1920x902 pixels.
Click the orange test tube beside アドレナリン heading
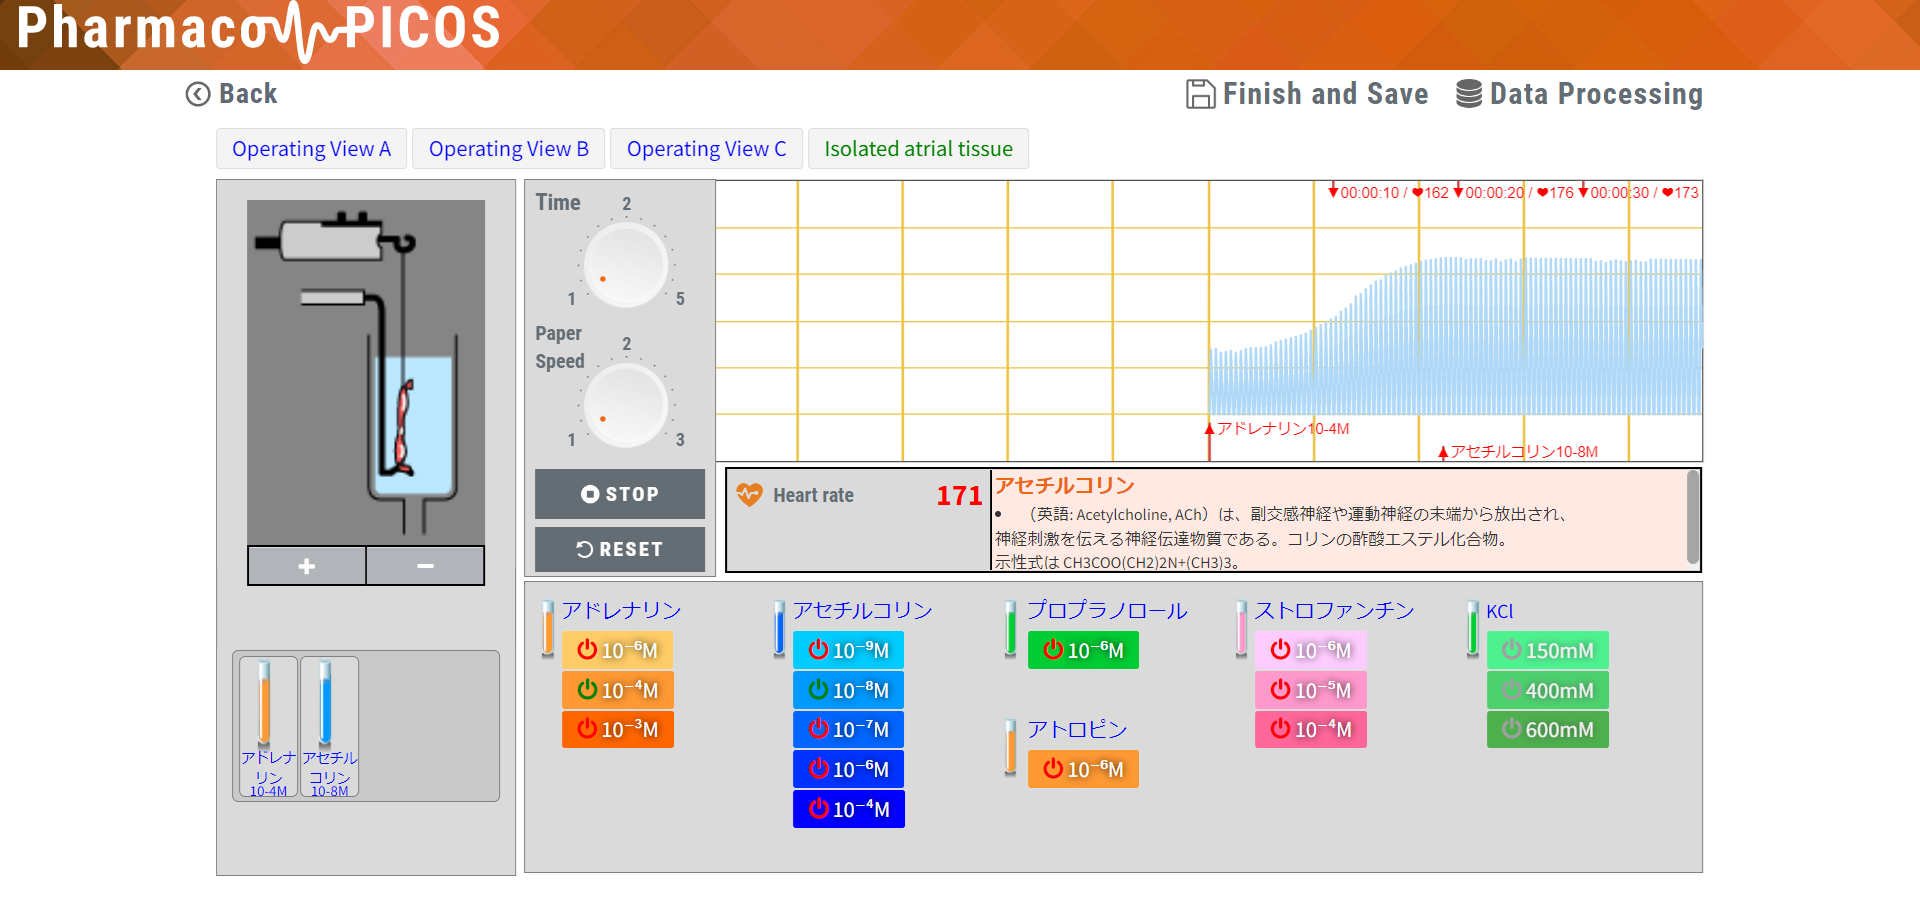click(x=548, y=628)
